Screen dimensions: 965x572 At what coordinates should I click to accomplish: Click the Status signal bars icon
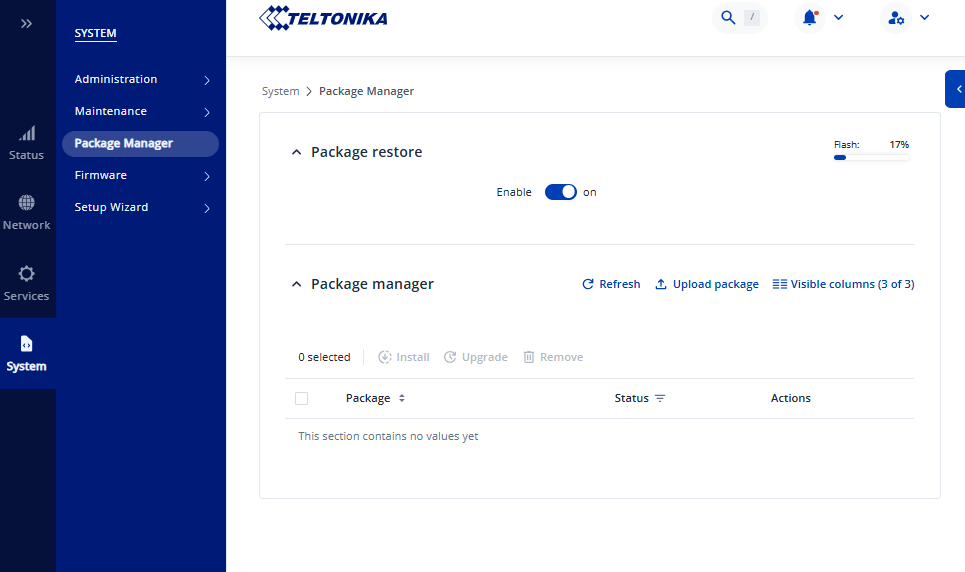coord(27,133)
